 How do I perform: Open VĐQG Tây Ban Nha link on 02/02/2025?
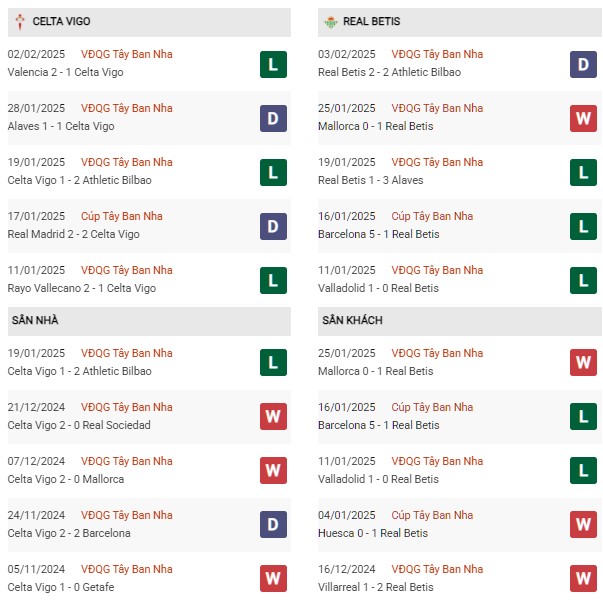point(127,54)
